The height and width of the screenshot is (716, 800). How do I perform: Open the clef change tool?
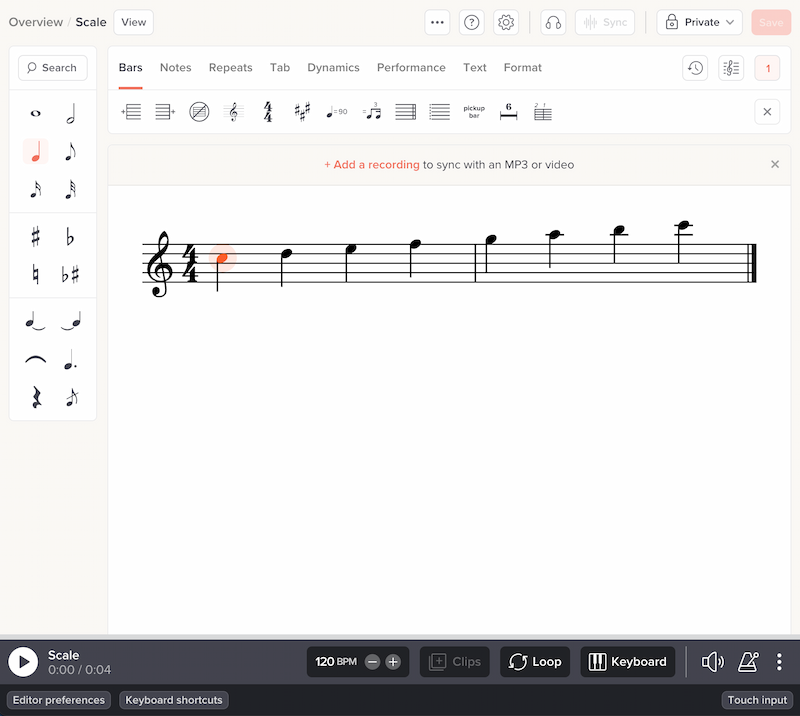(x=234, y=111)
